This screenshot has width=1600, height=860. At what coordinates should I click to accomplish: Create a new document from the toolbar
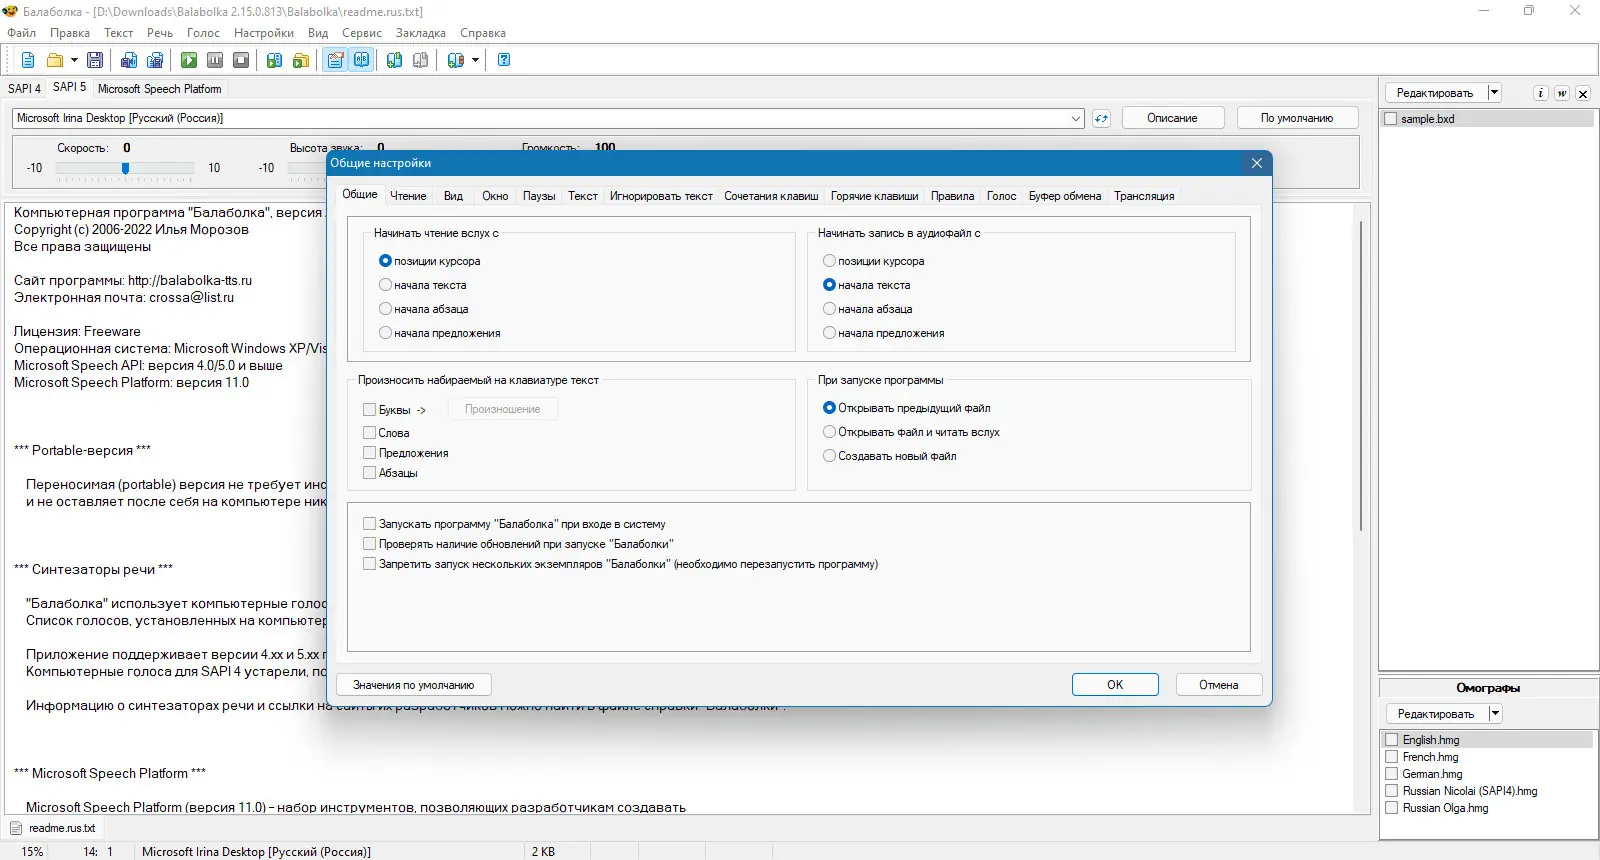click(x=28, y=60)
